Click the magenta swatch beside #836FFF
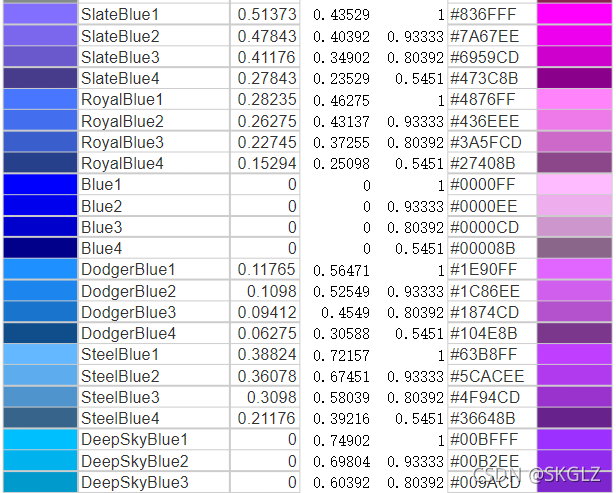Viewport: 616px width, 493px height. pyautogui.click(x=574, y=15)
